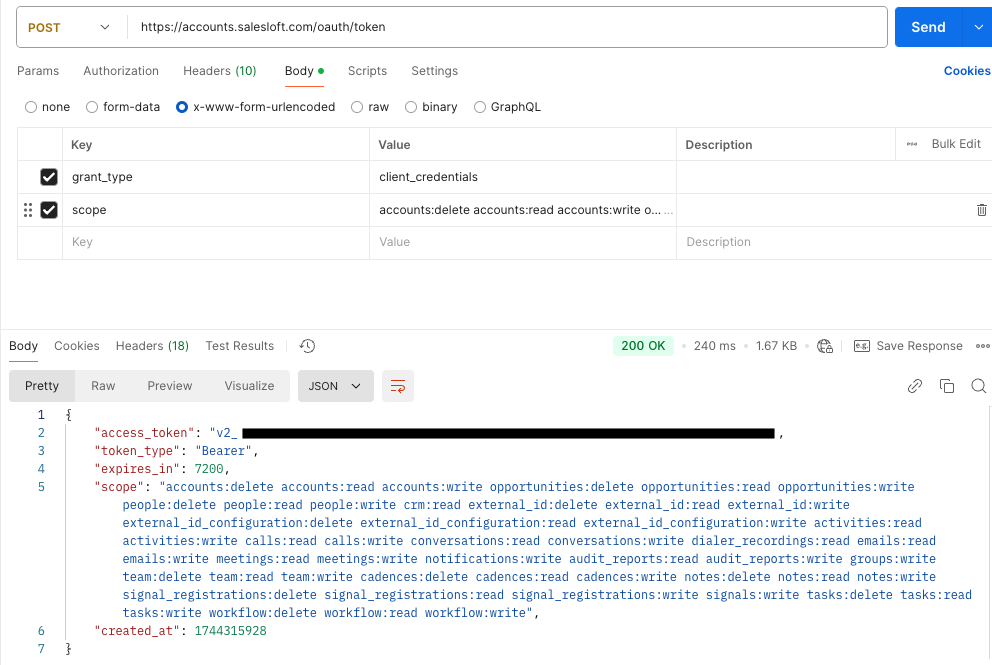Switch to the Authorization tab
The height and width of the screenshot is (665, 992).
tap(121, 71)
